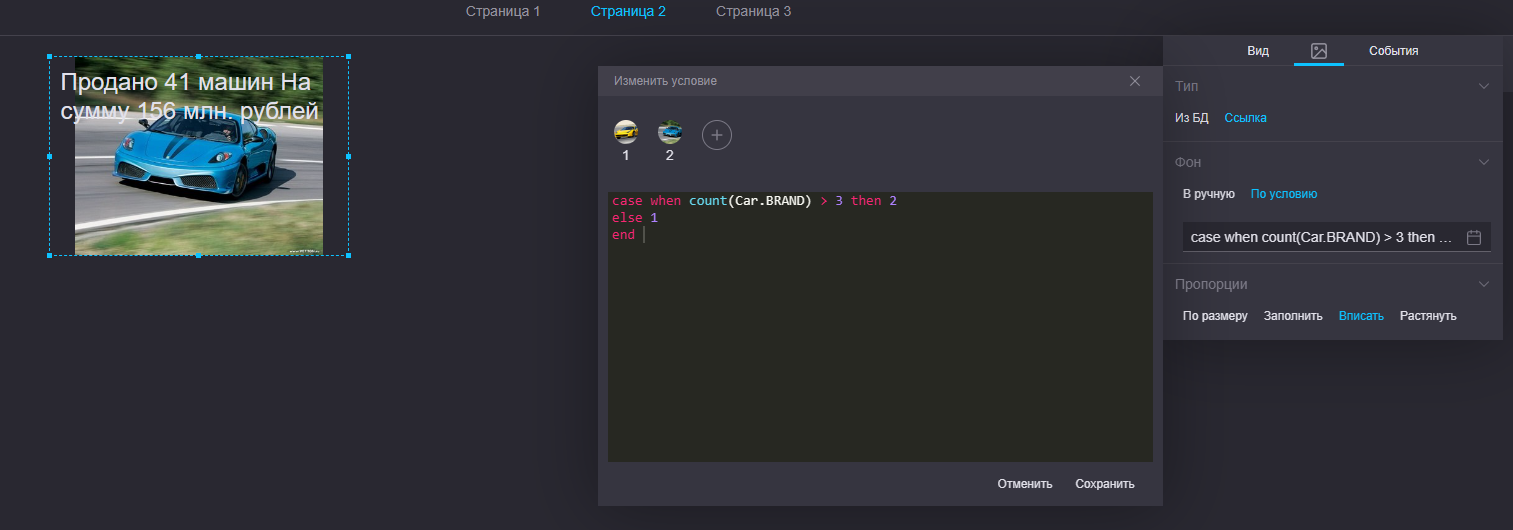This screenshot has width=1513, height=530.
Task: Collapse the Фон section
Action: [x=1483, y=161]
